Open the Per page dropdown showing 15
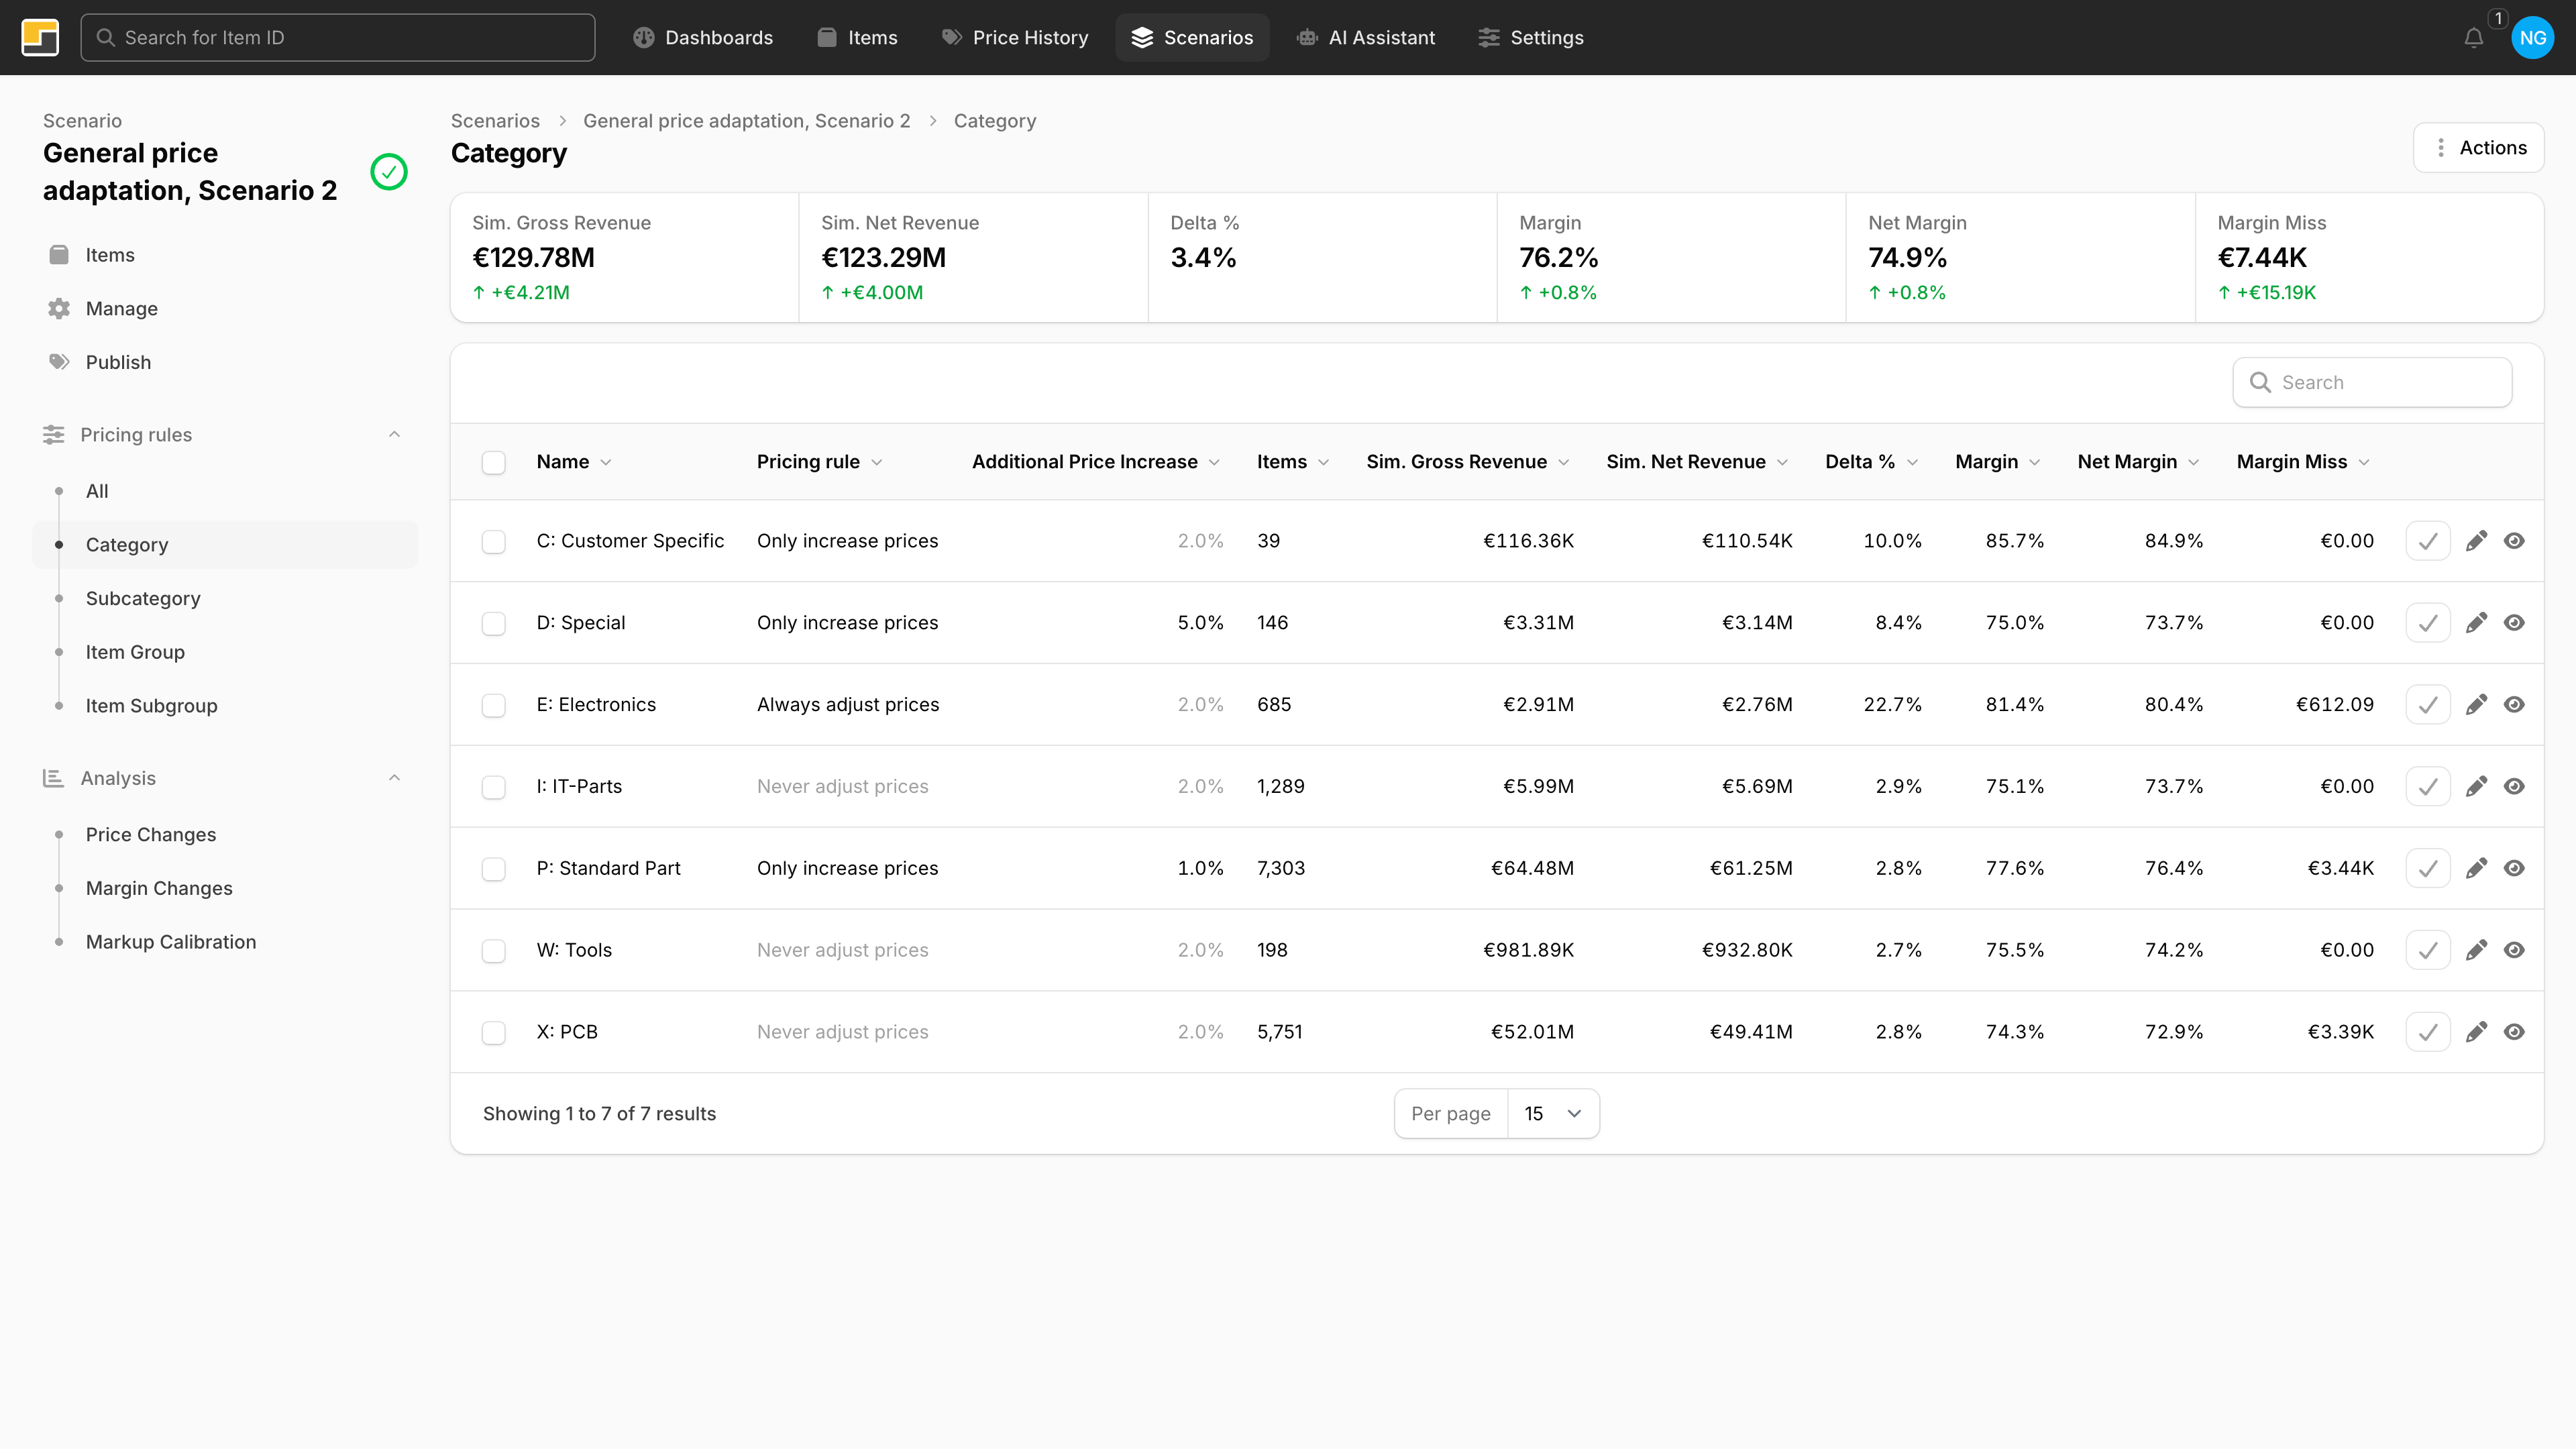 1552,1113
